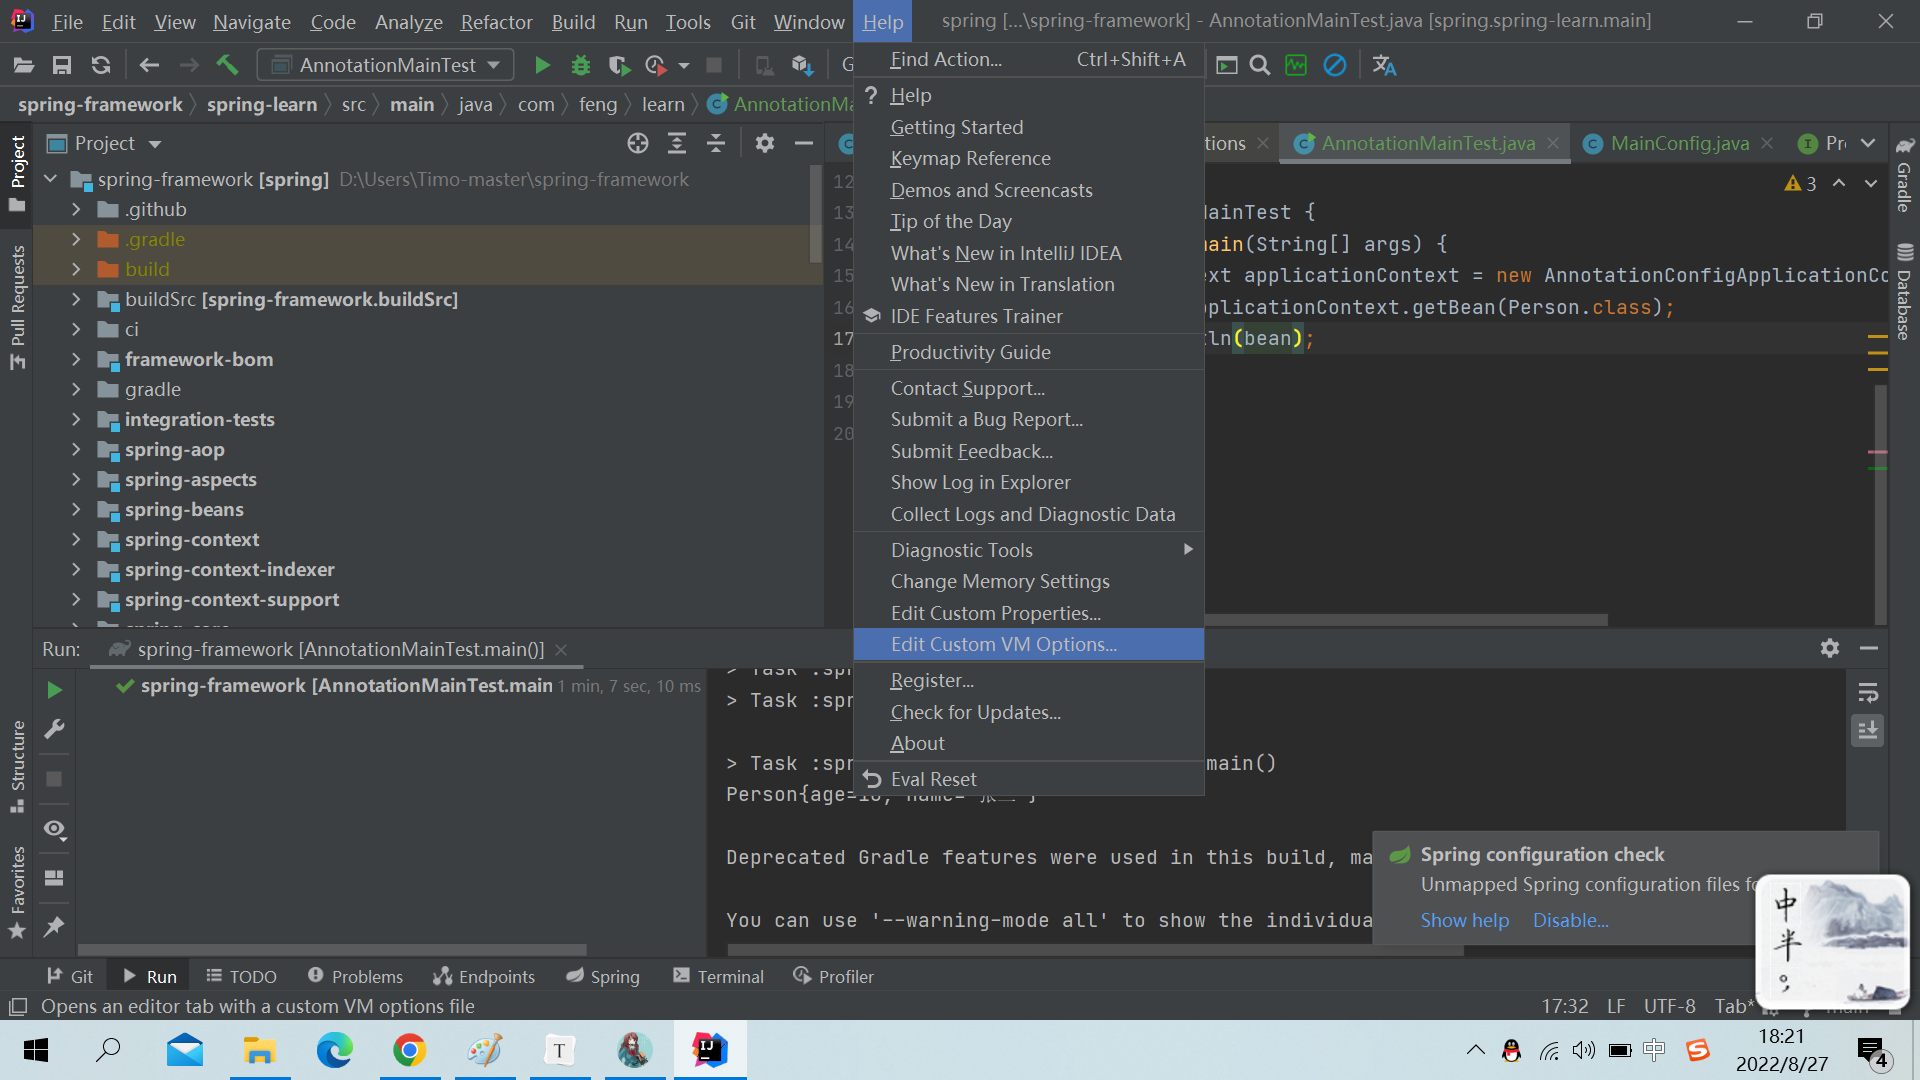
Task: Click the Translate icon in toolbar
Action: pyautogui.click(x=1384, y=65)
